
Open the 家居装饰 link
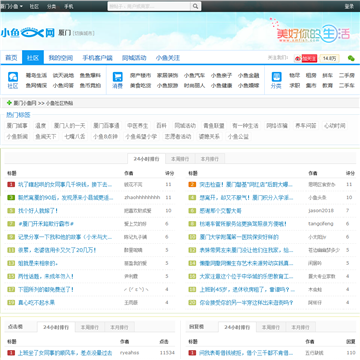tap(167, 75)
